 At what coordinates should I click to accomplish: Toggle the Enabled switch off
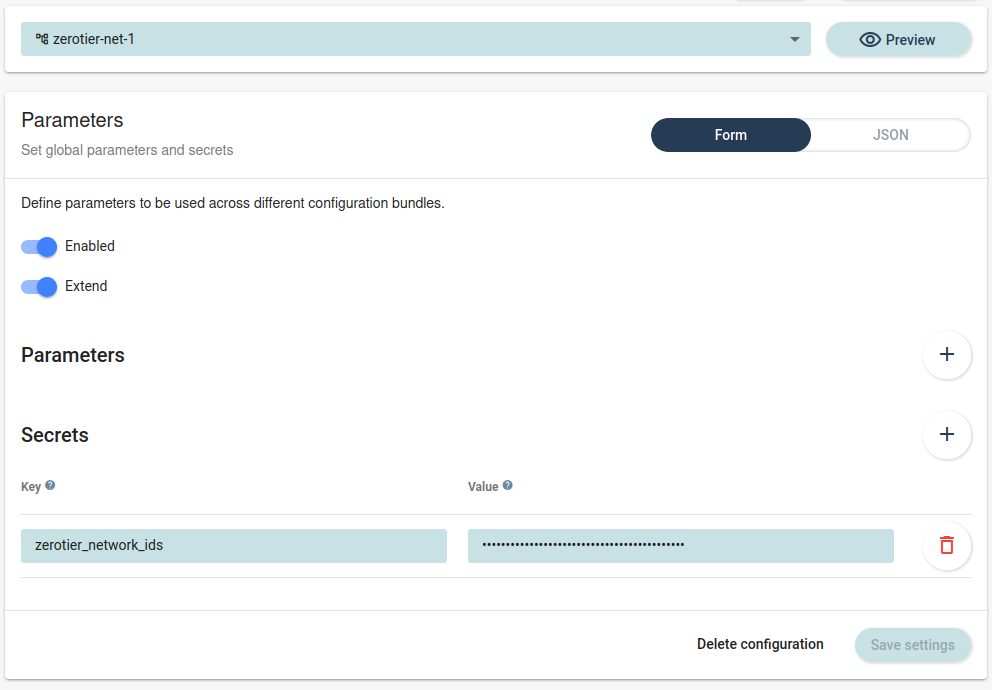tap(39, 247)
